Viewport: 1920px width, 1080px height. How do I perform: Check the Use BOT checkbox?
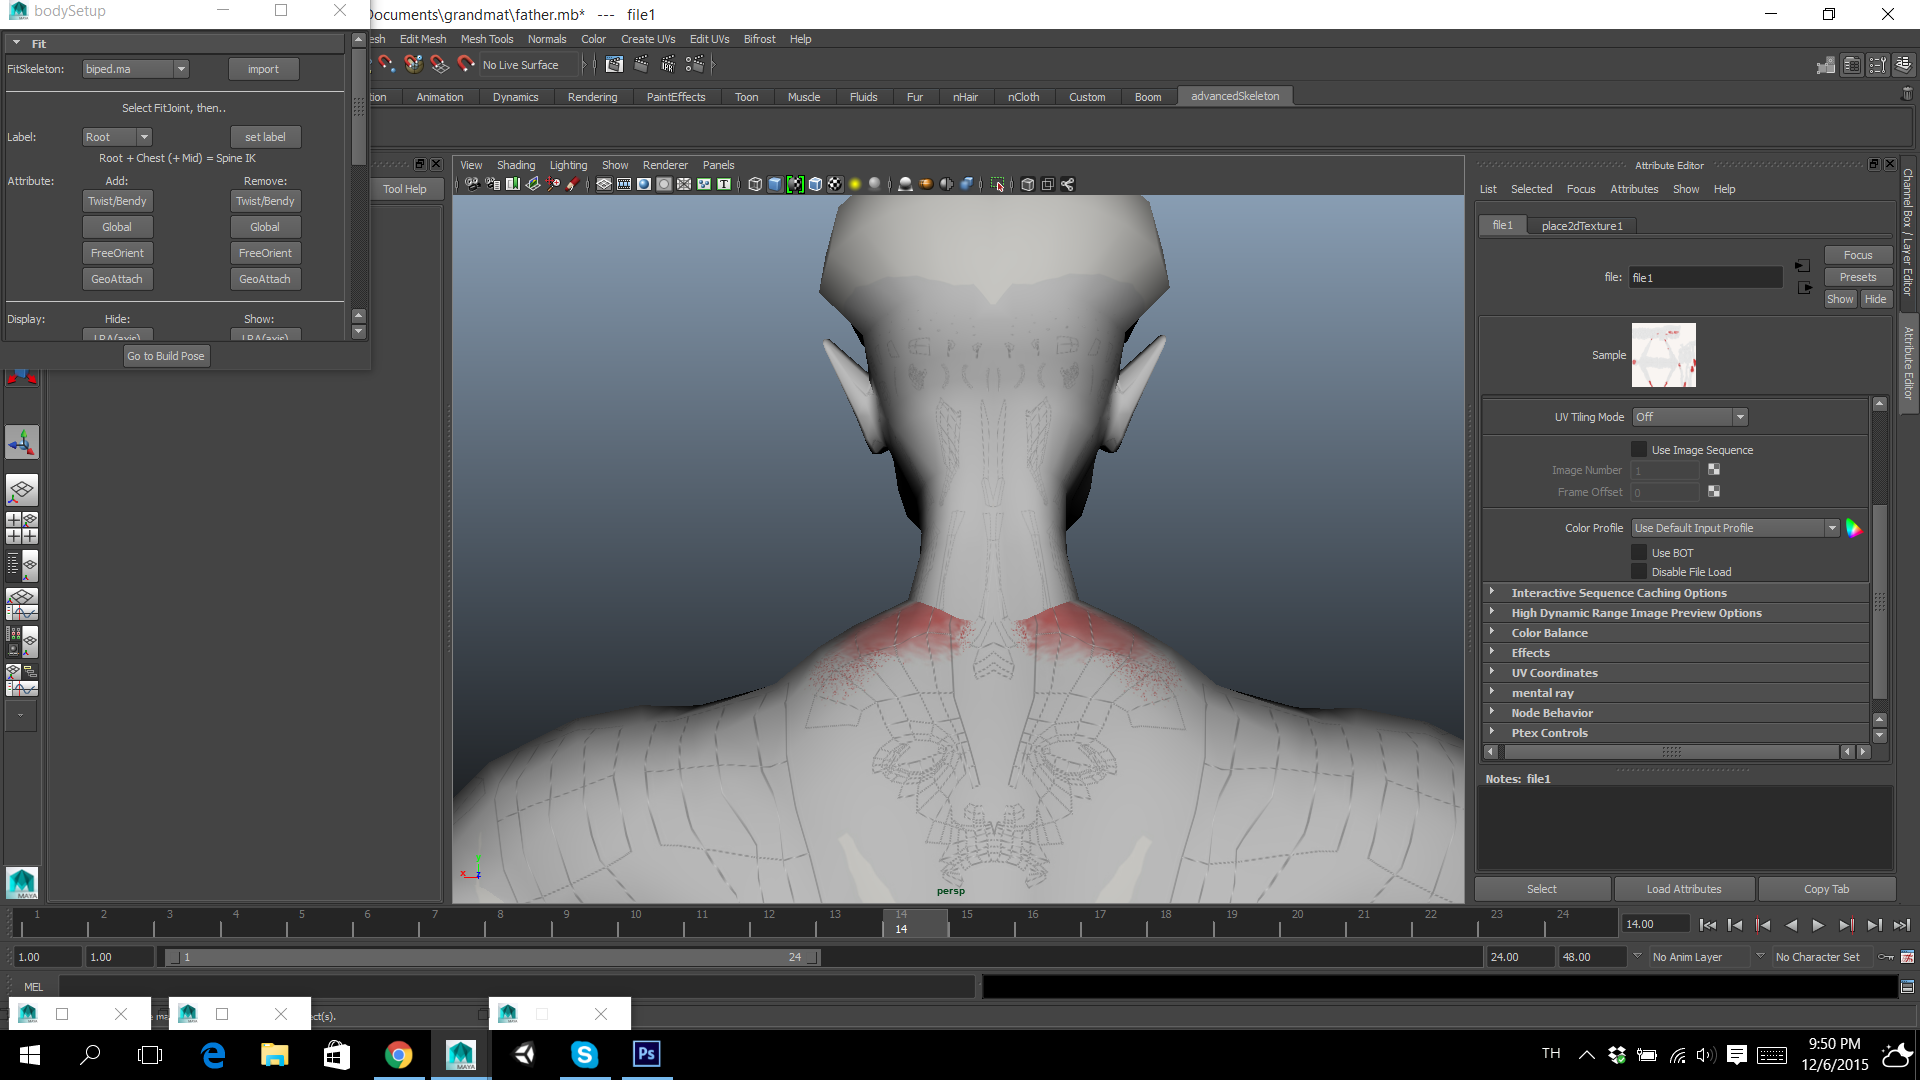click(x=1639, y=552)
